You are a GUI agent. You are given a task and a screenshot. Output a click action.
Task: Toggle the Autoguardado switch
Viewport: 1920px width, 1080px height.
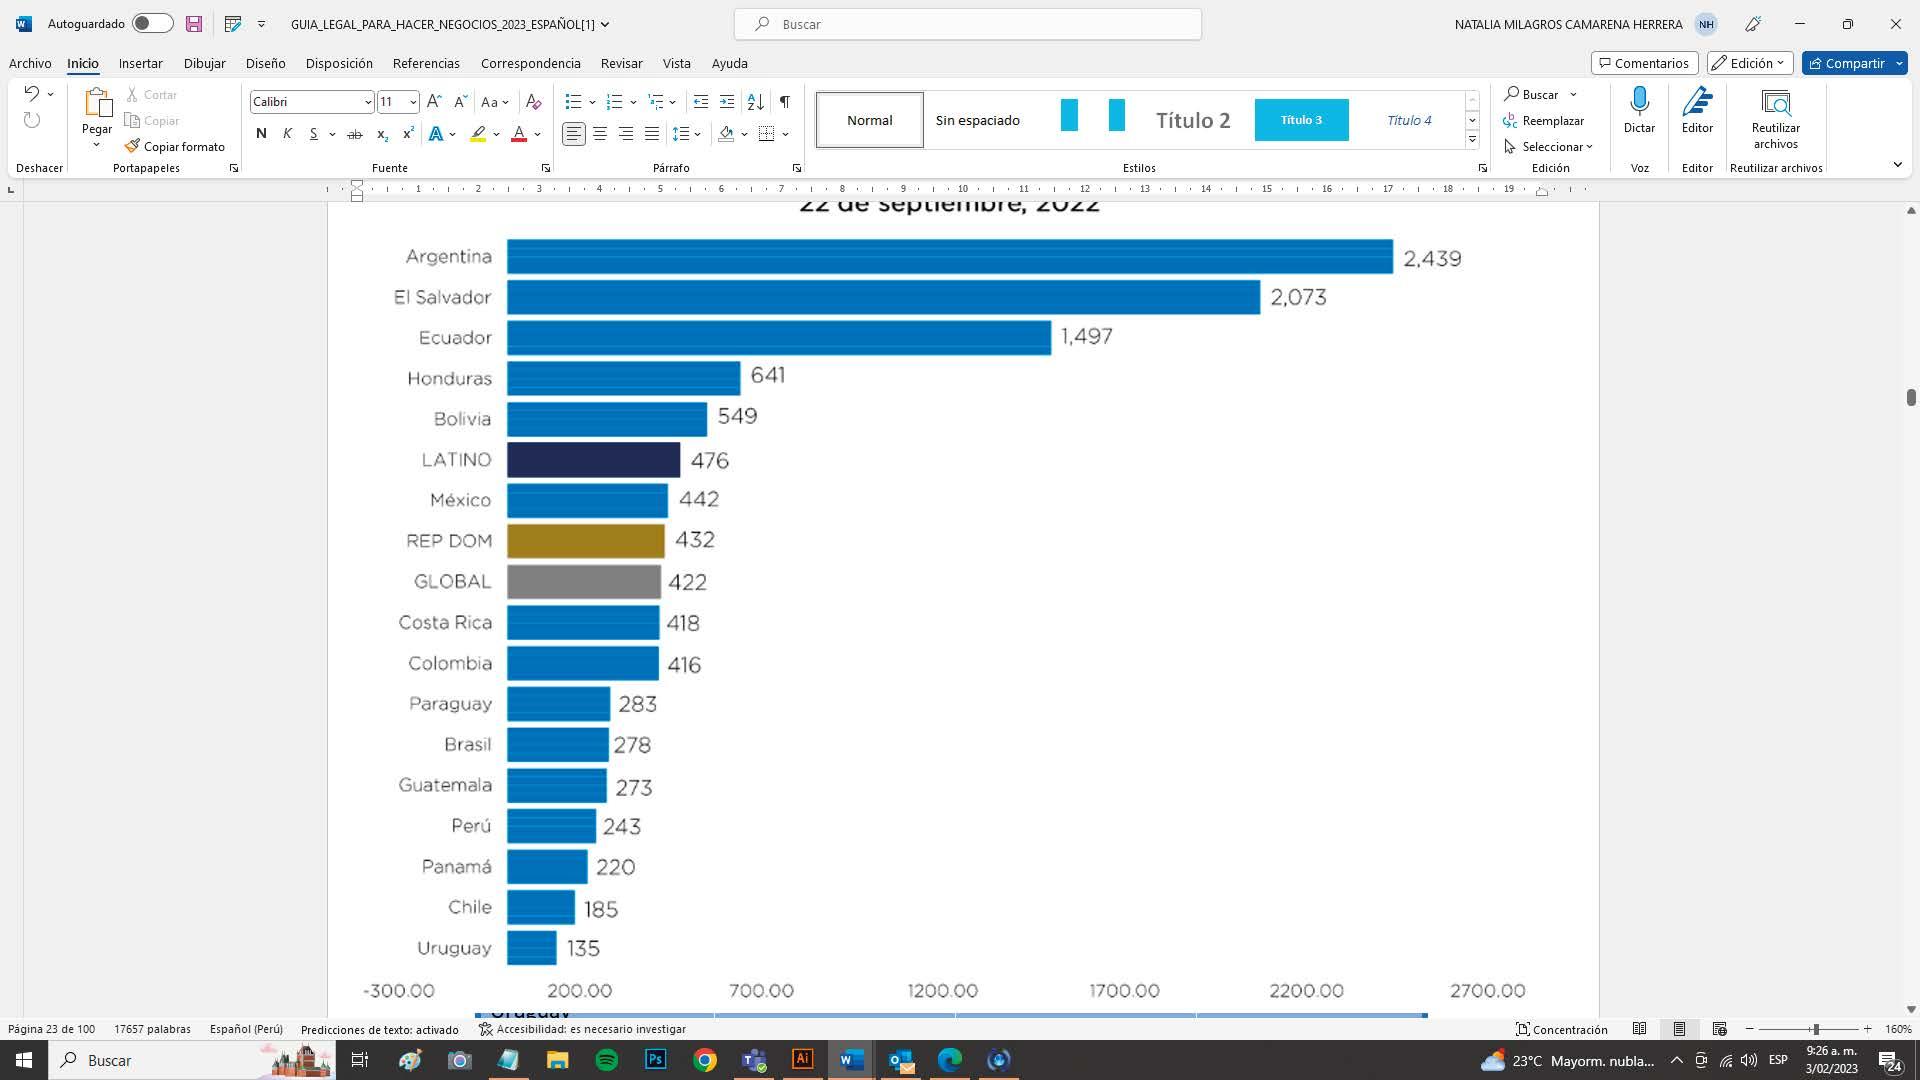pos(152,23)
